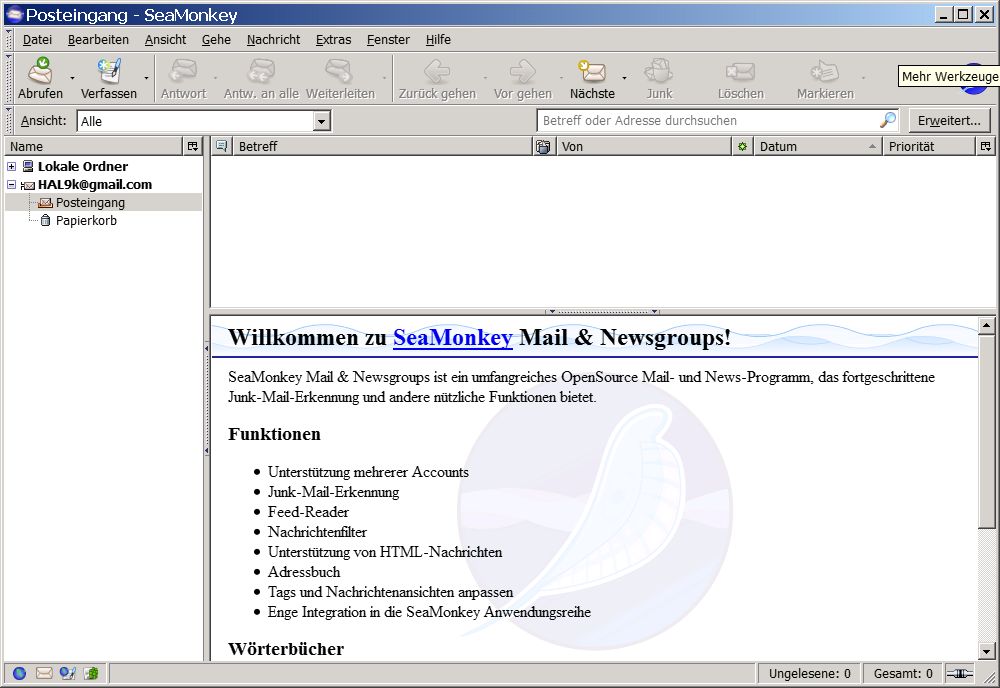Open the Extras menu

click(x=334, y=40)
